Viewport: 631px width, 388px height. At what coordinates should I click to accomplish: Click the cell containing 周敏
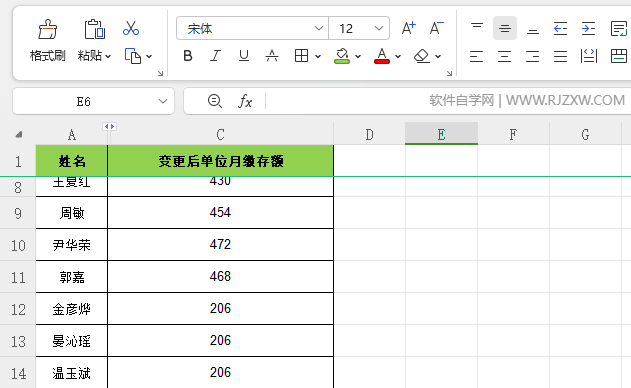[x=72, y=213]
